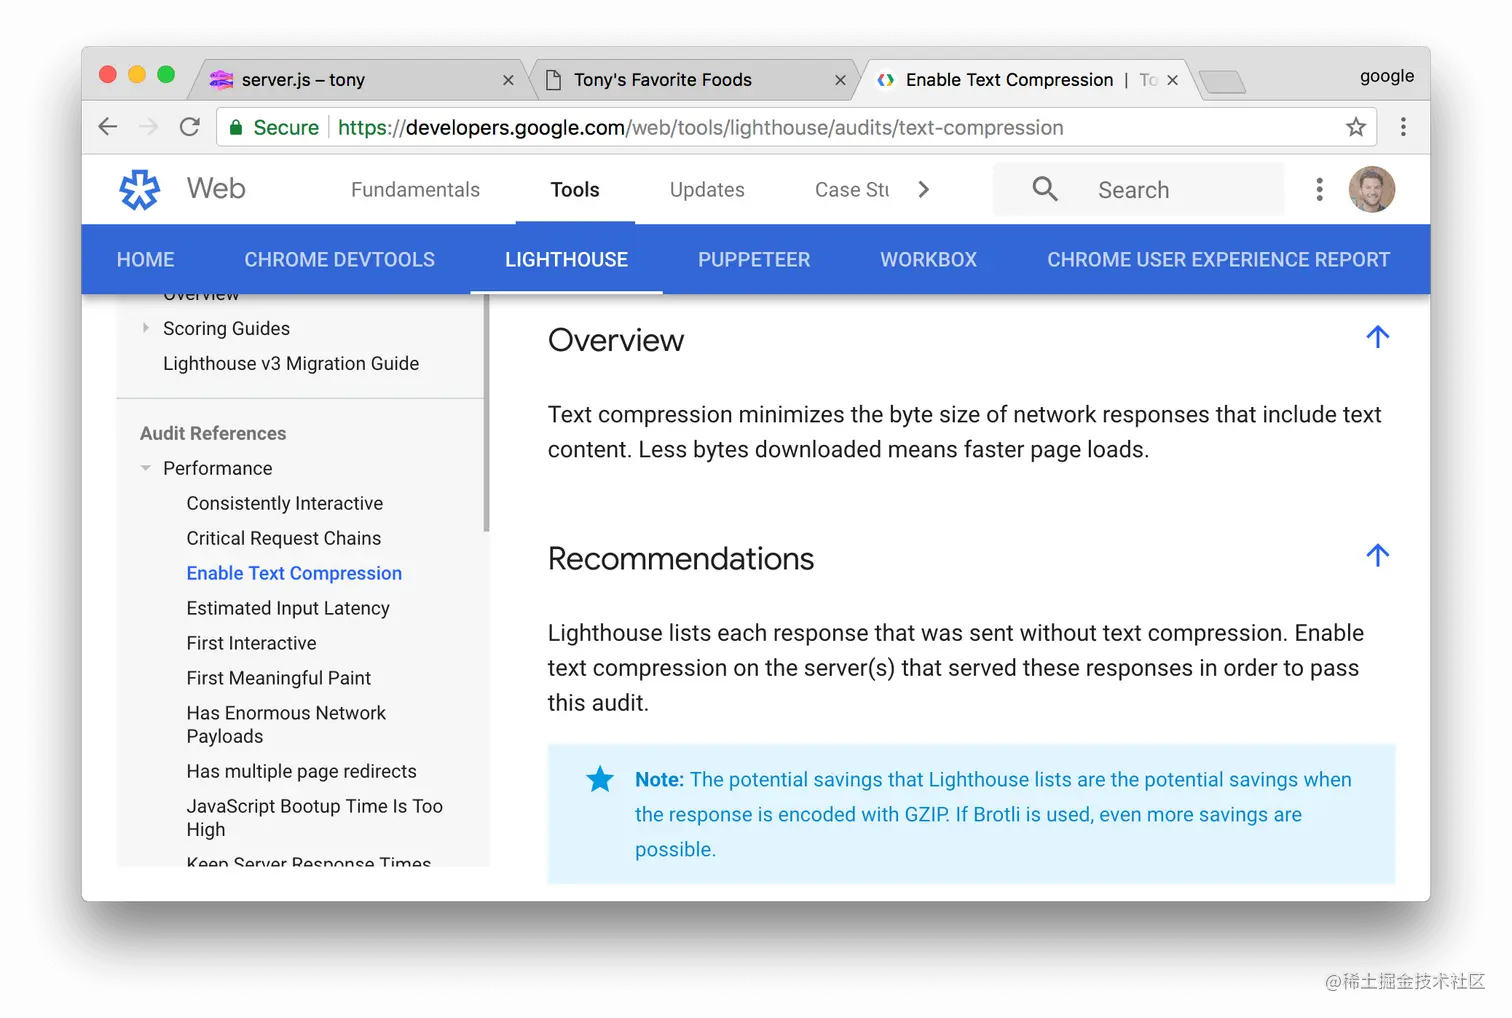
Task: Go back to the previous page
Action: pos(108,127)
